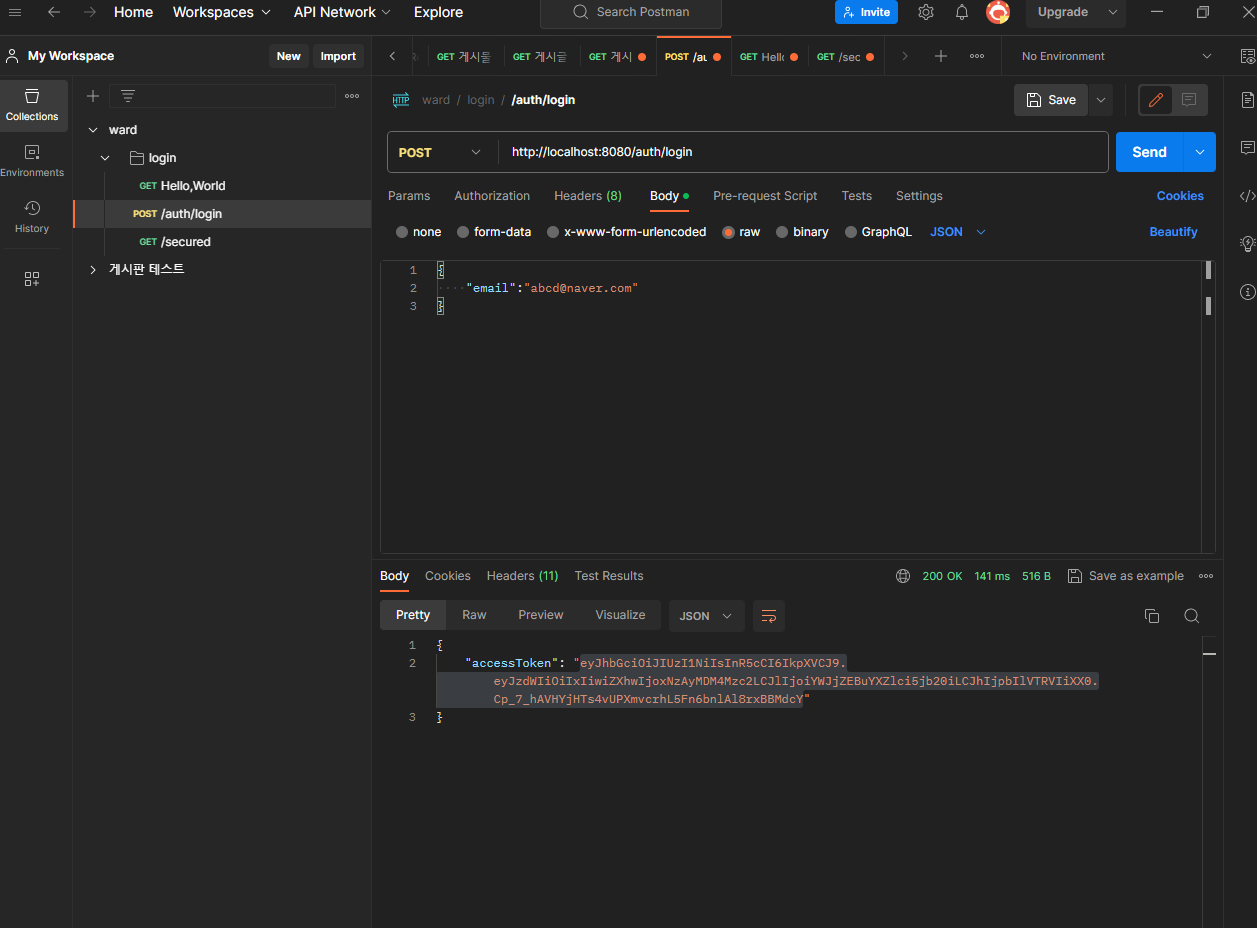Open documentation icon in right sidebar

(x=1247, y=100)
